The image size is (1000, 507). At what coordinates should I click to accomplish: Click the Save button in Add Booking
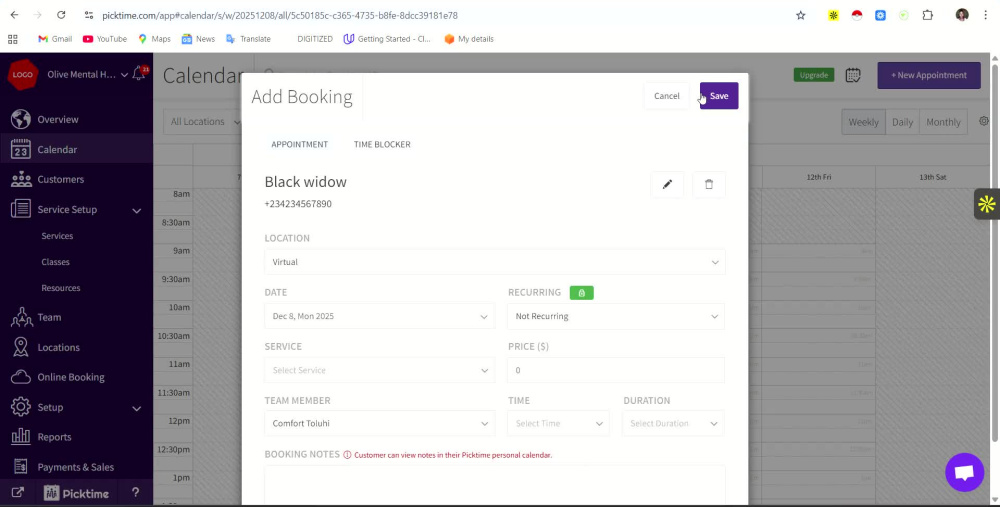pyautogui.click(x=719, y=96)
